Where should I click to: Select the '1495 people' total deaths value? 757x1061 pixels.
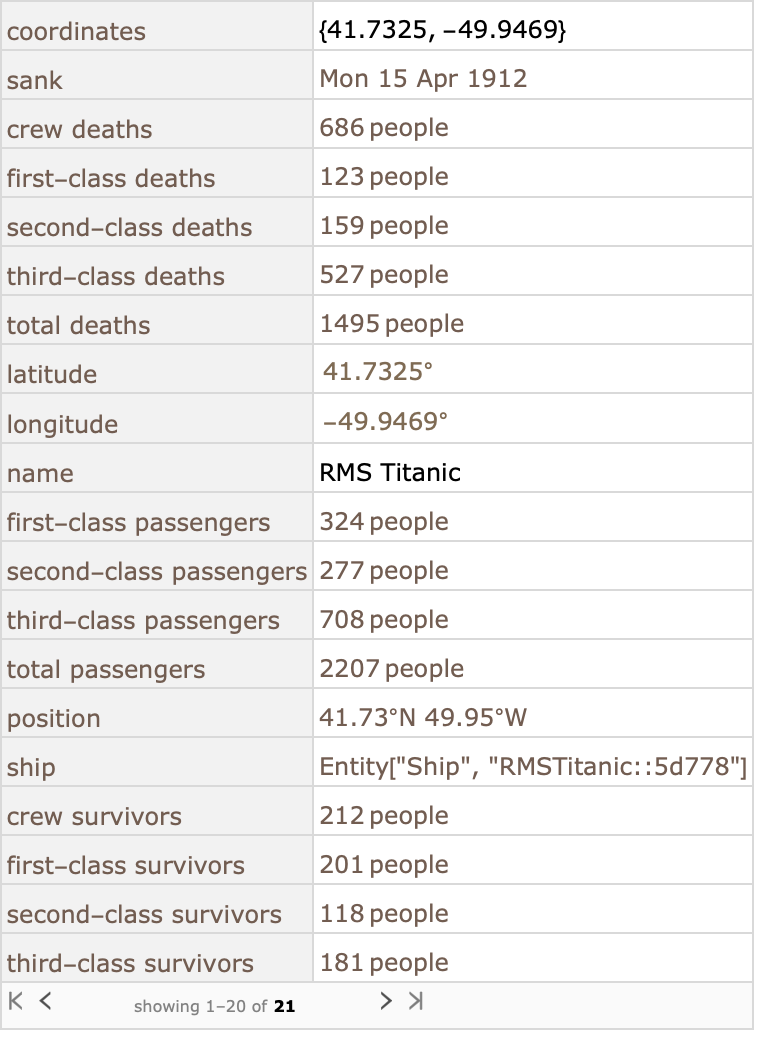coord(392,323)
